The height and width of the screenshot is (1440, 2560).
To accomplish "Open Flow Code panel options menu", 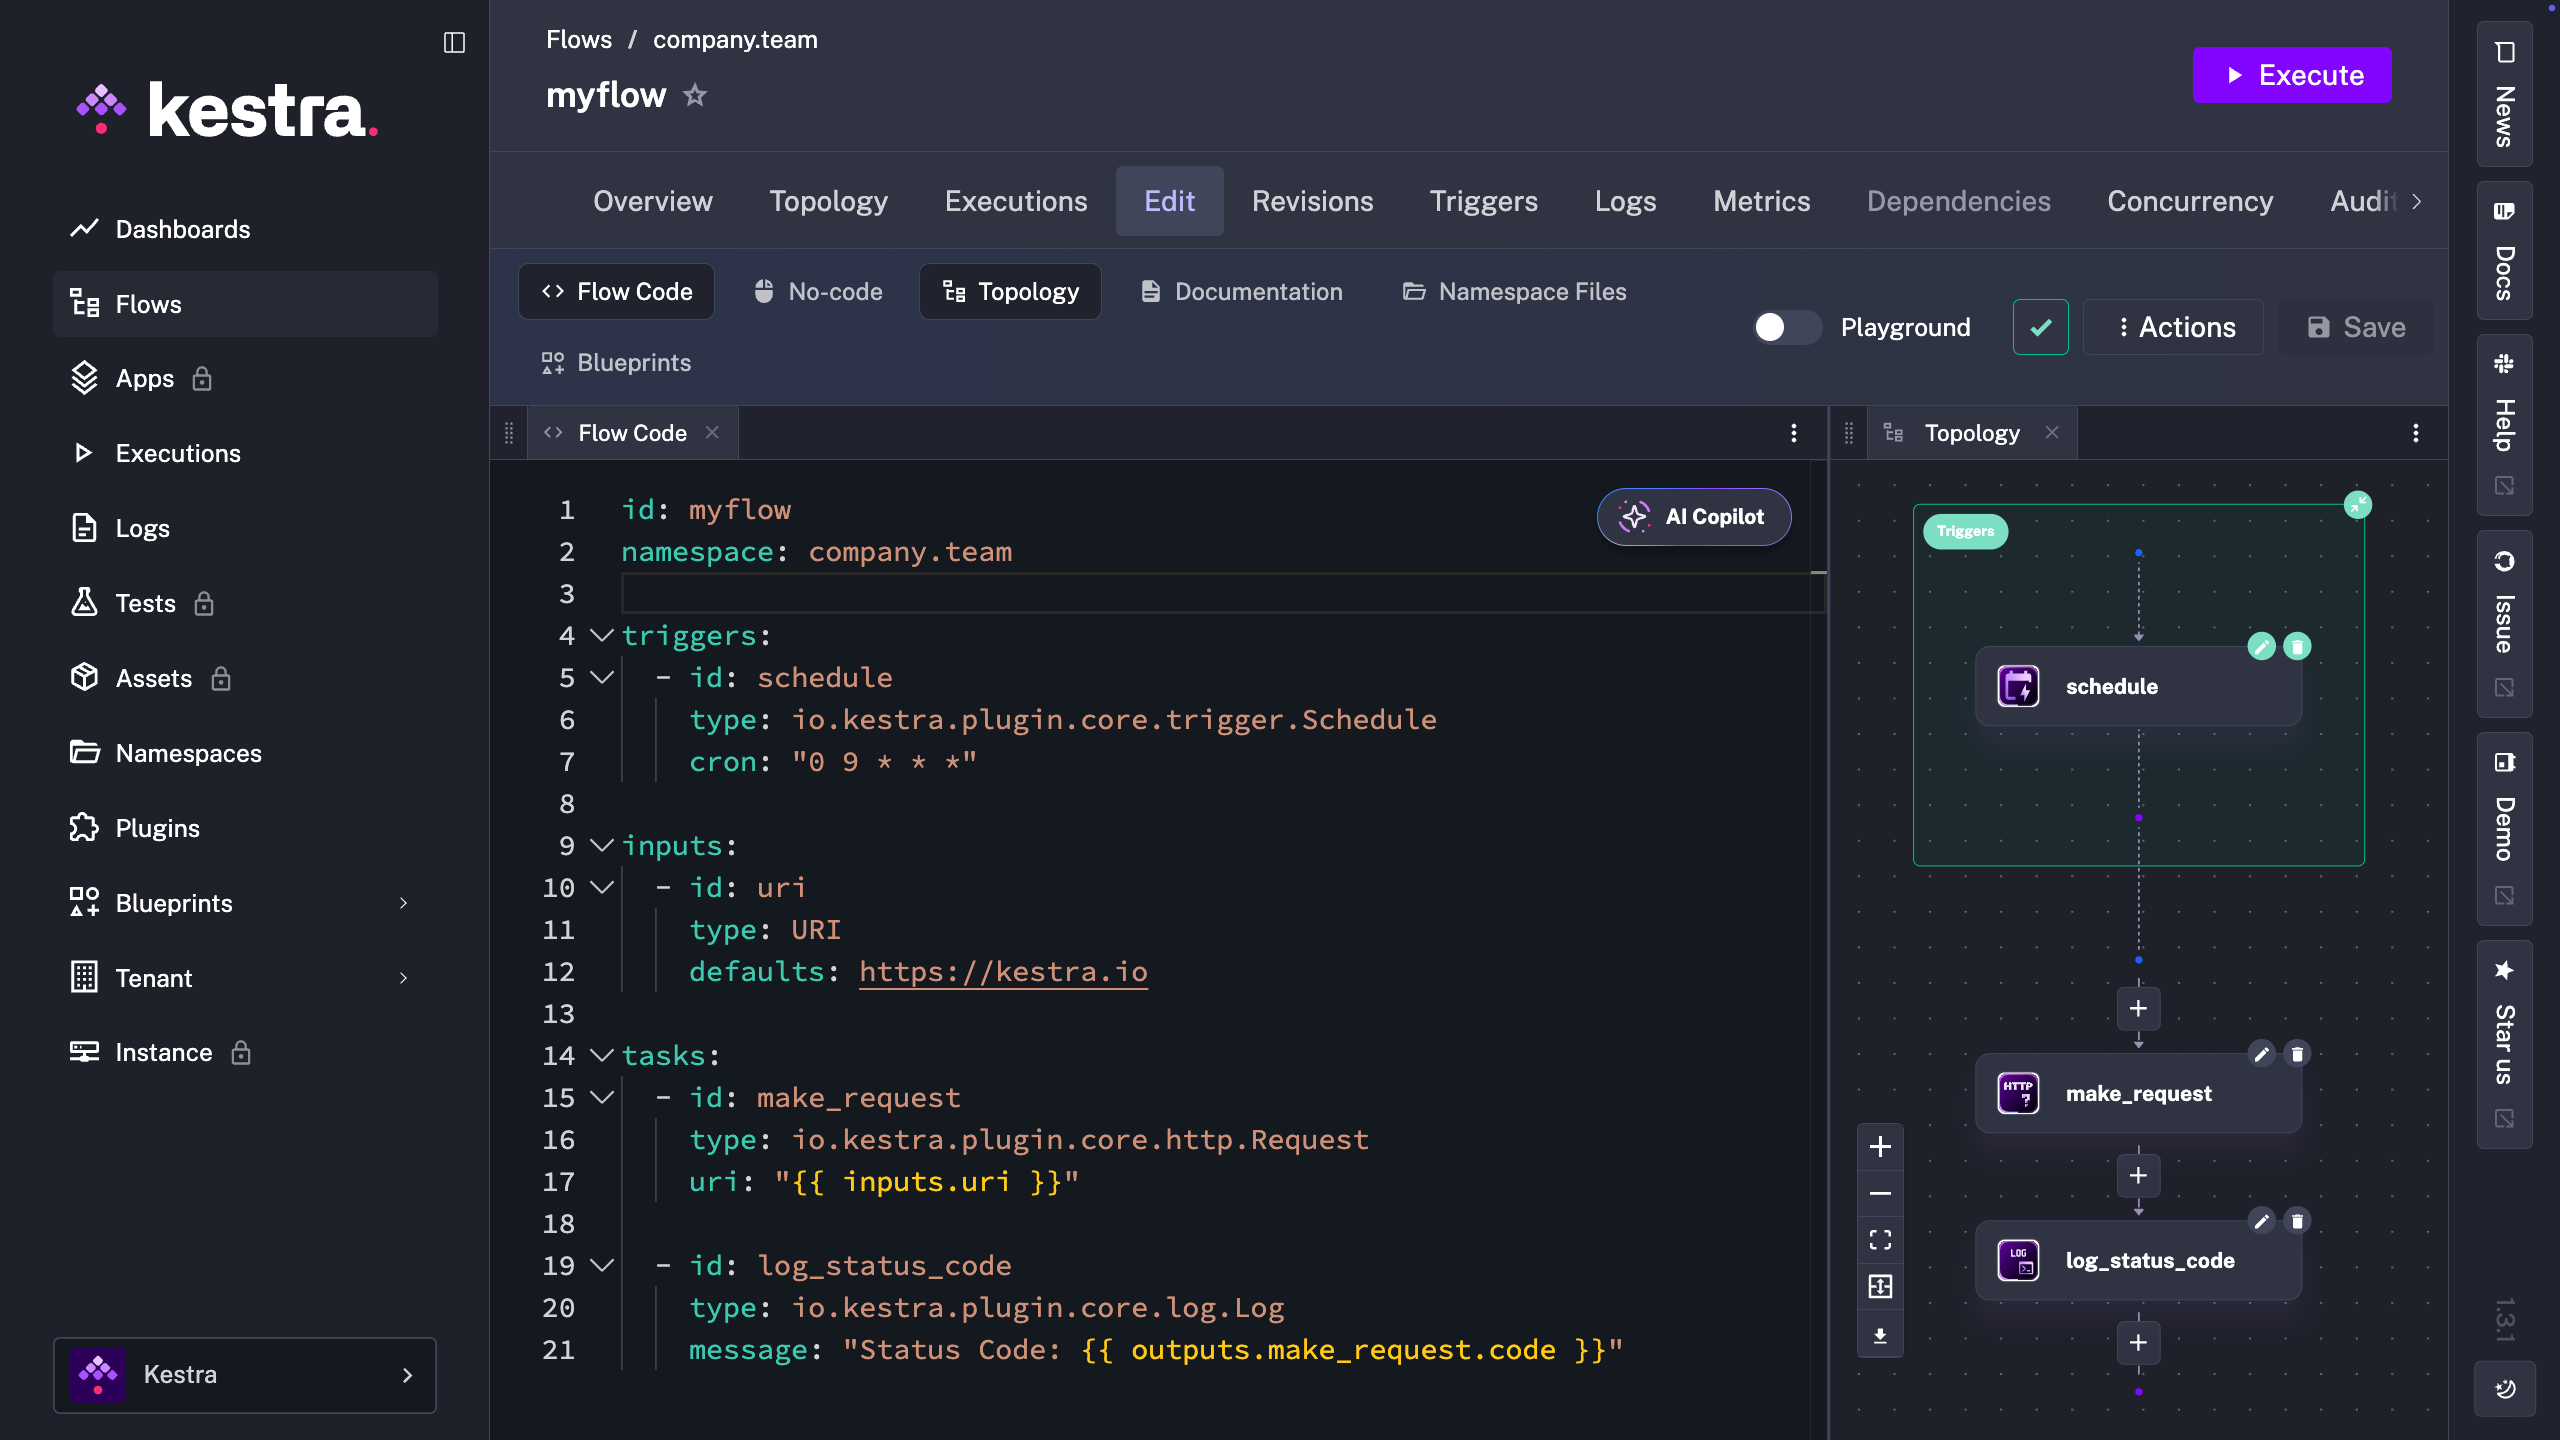I will point(1794,433).
